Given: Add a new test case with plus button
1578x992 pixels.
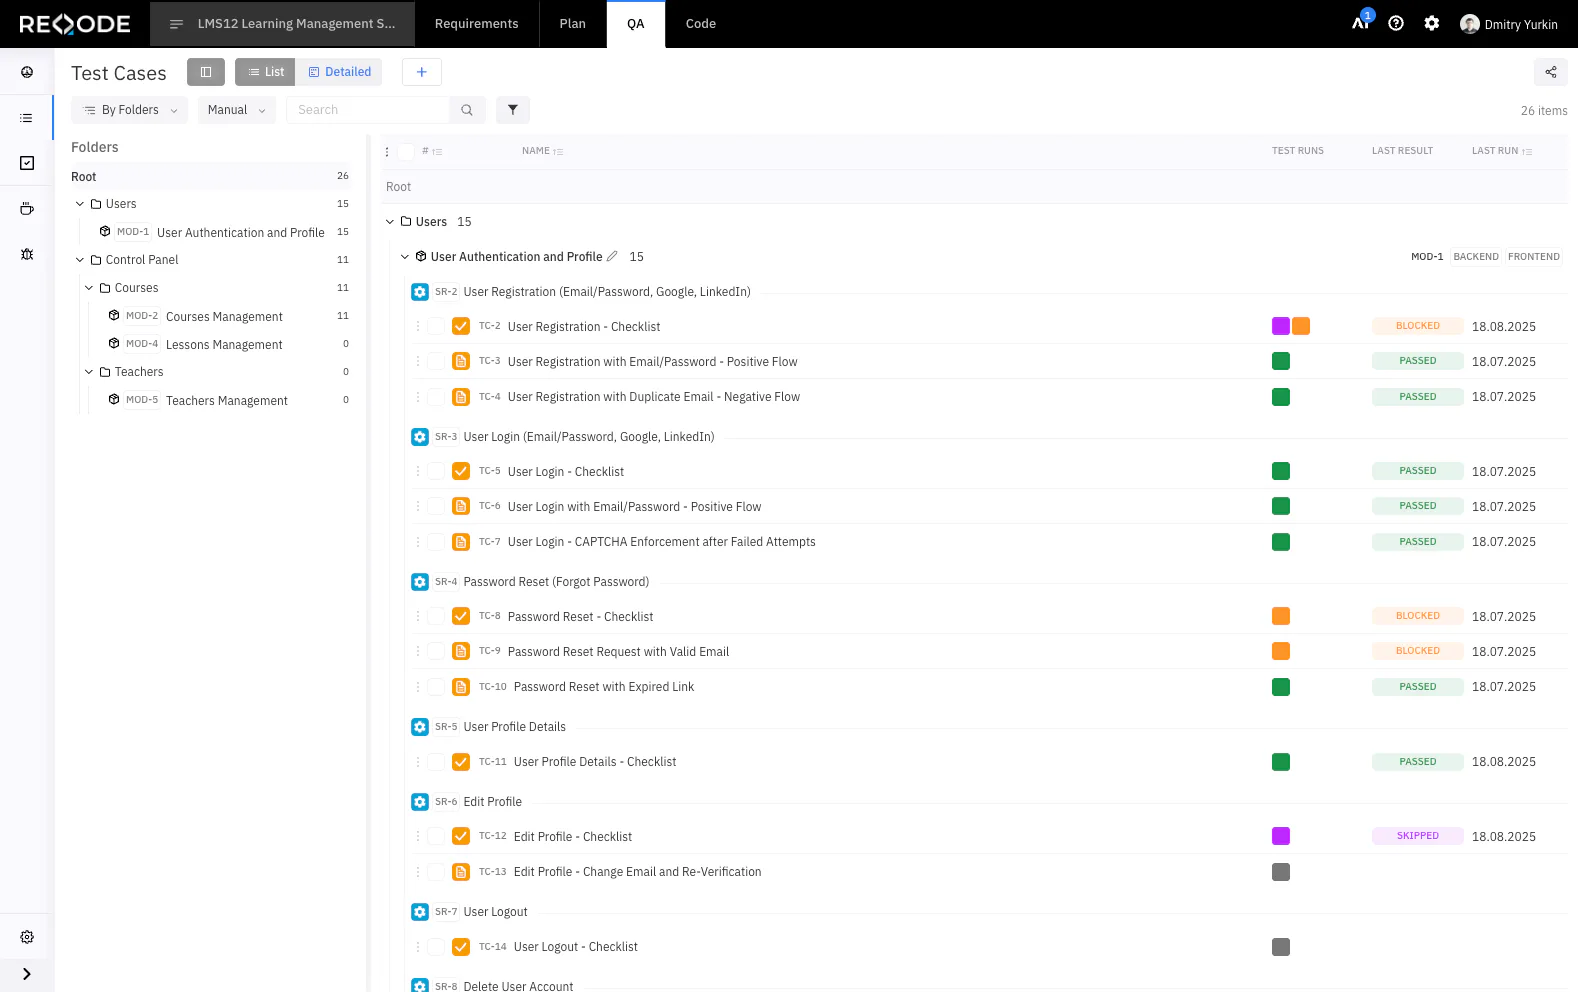Looking at the screenshot, I should pos(422,72).
